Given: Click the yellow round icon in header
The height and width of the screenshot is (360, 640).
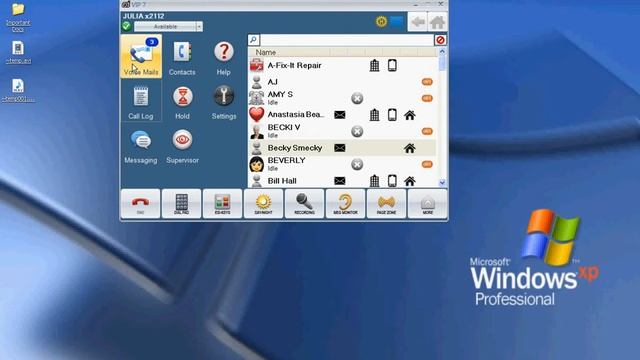Looking at the screenshot, I should point(381,21).
